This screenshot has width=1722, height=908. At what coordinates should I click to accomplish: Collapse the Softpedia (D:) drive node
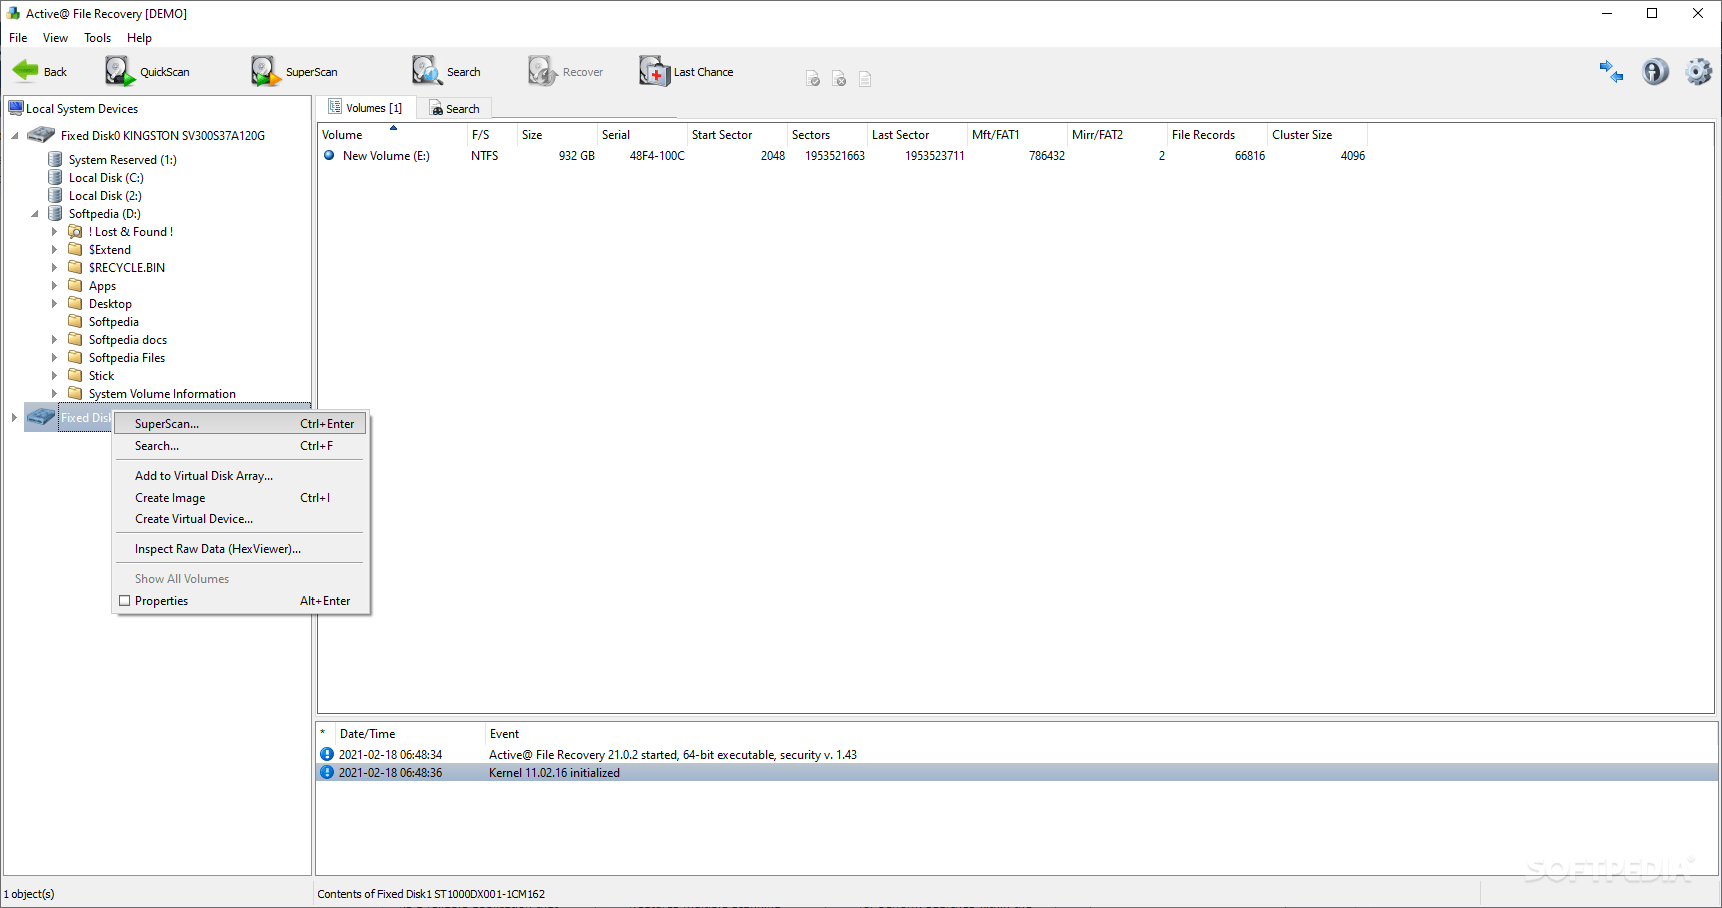tap(34, 213)
